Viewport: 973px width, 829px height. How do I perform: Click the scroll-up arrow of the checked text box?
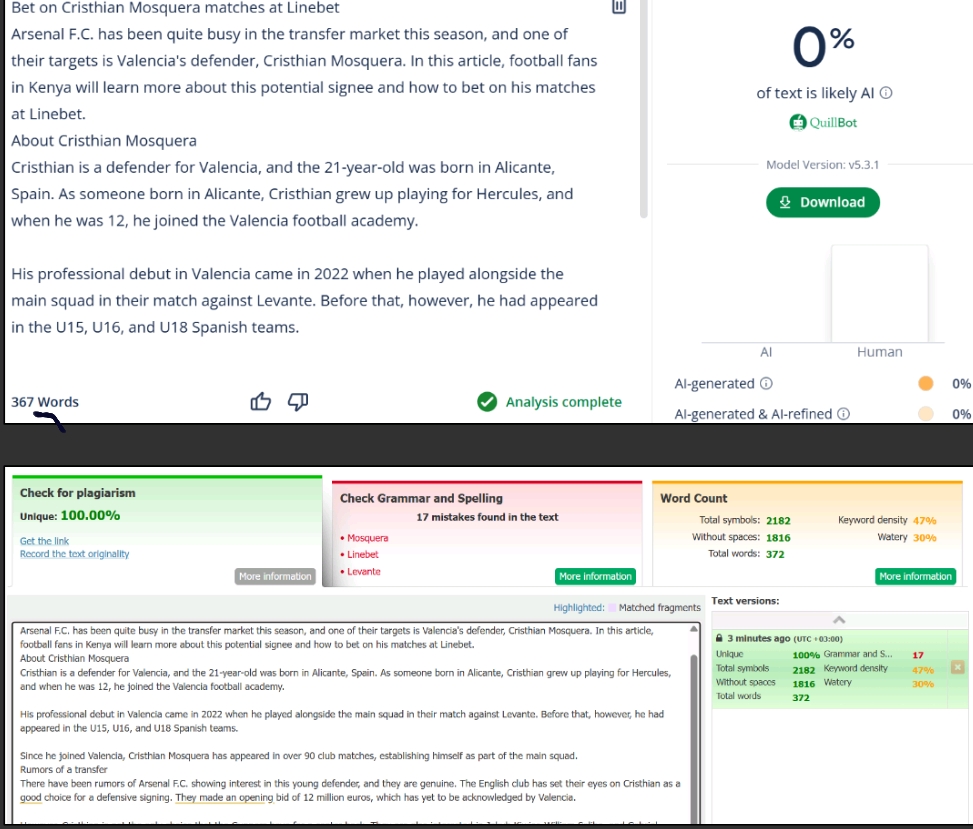coord(694,629)
